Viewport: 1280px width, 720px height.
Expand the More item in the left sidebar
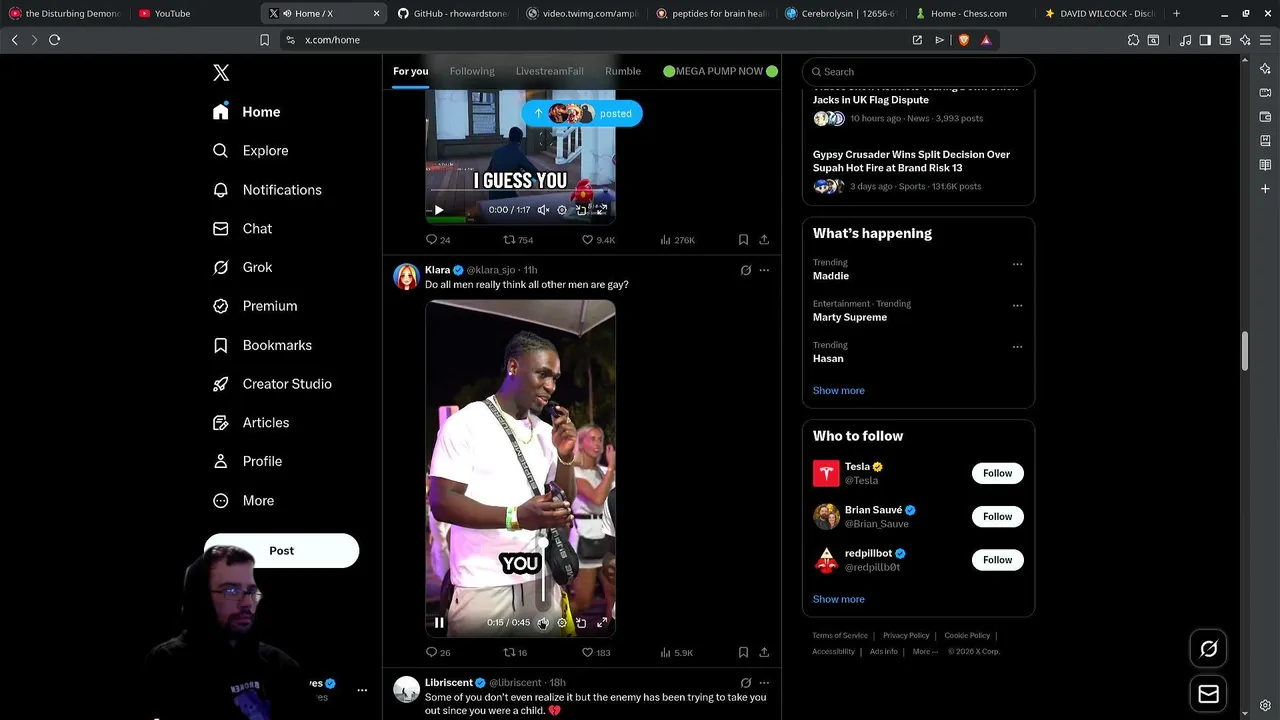[x=243, y=501]
